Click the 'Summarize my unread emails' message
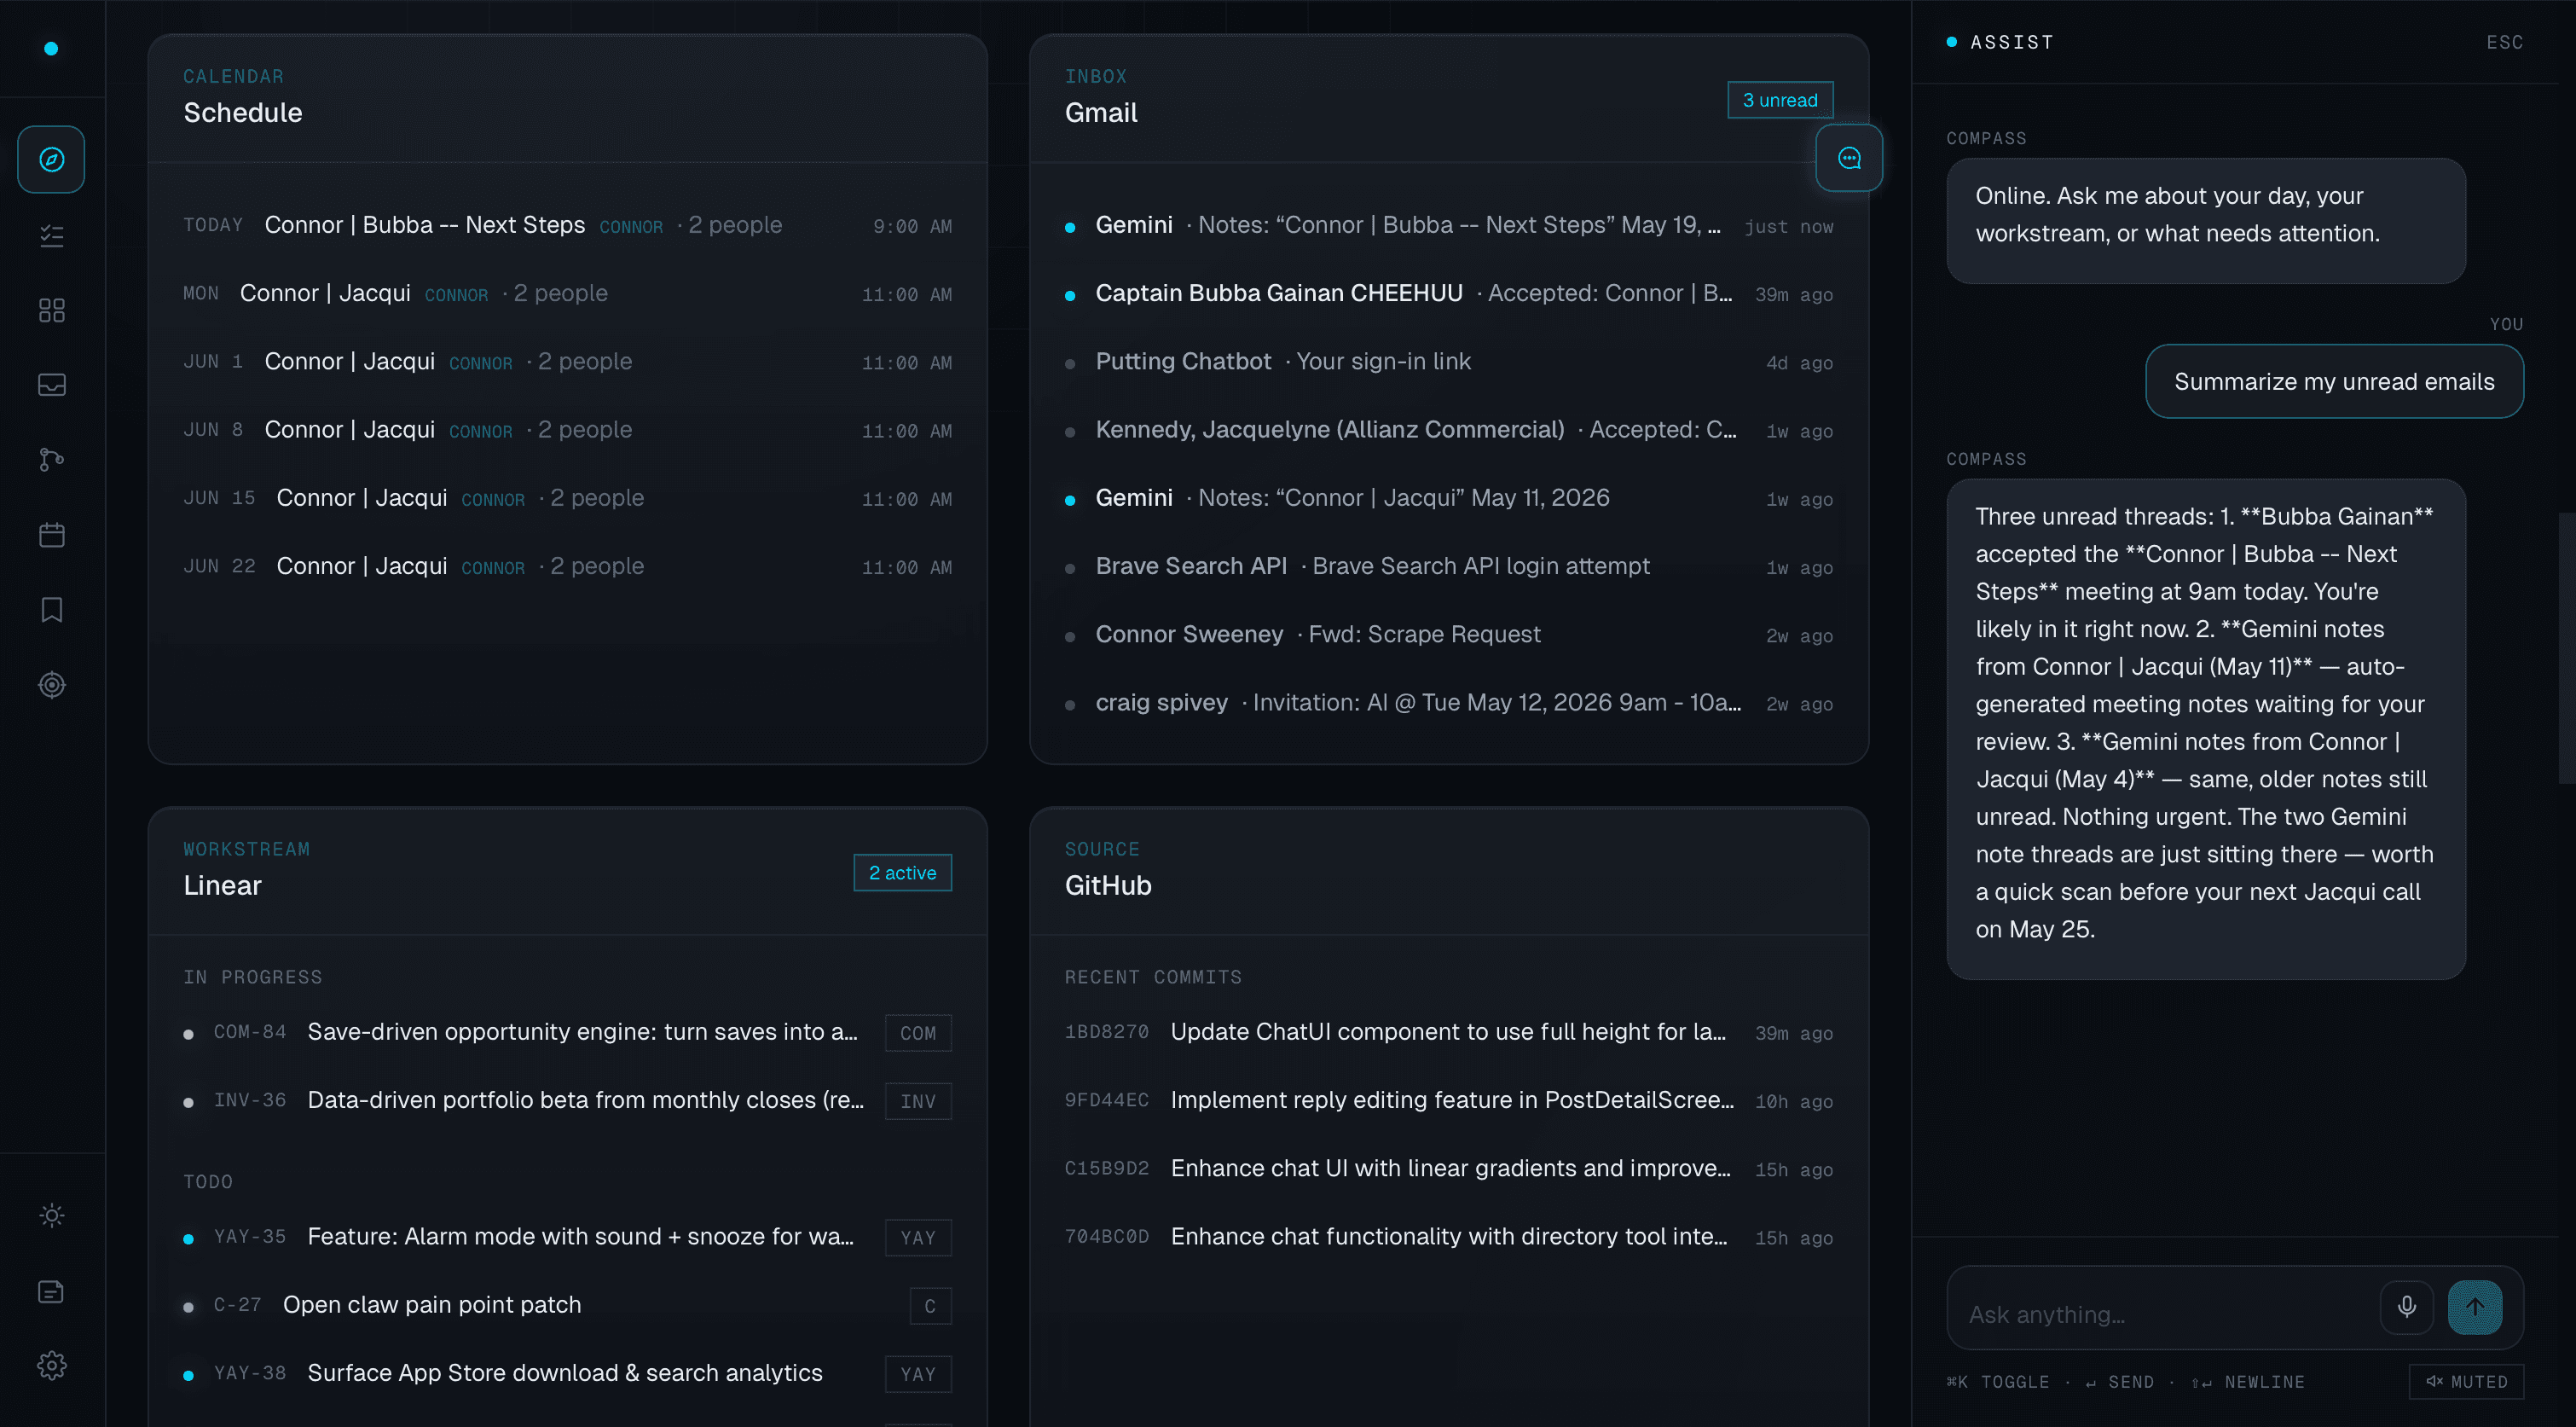 click(2334, 381)
